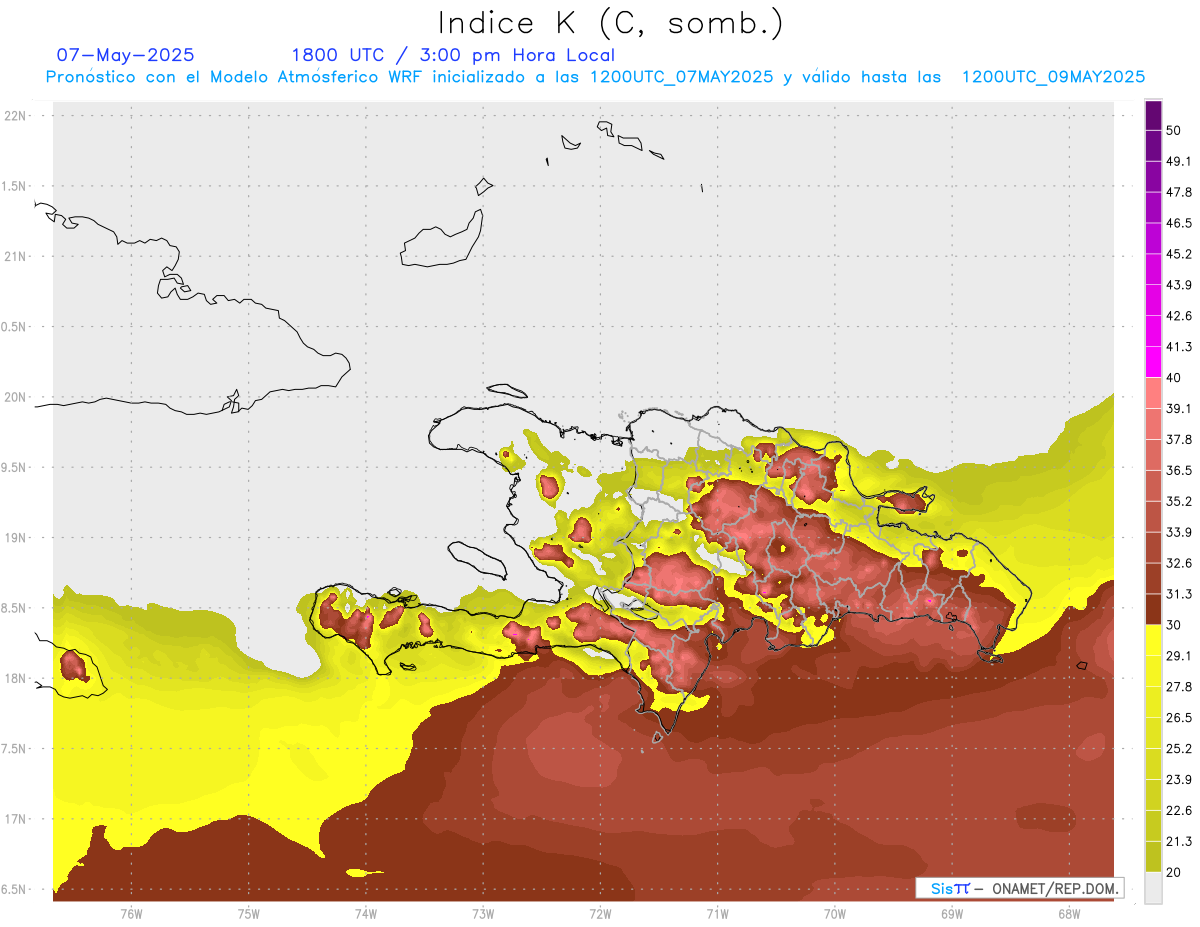Click the magenta swatch between 40 and 41.3
Viewport: 1200px width, 927px height.
[x=1153, y=362]
